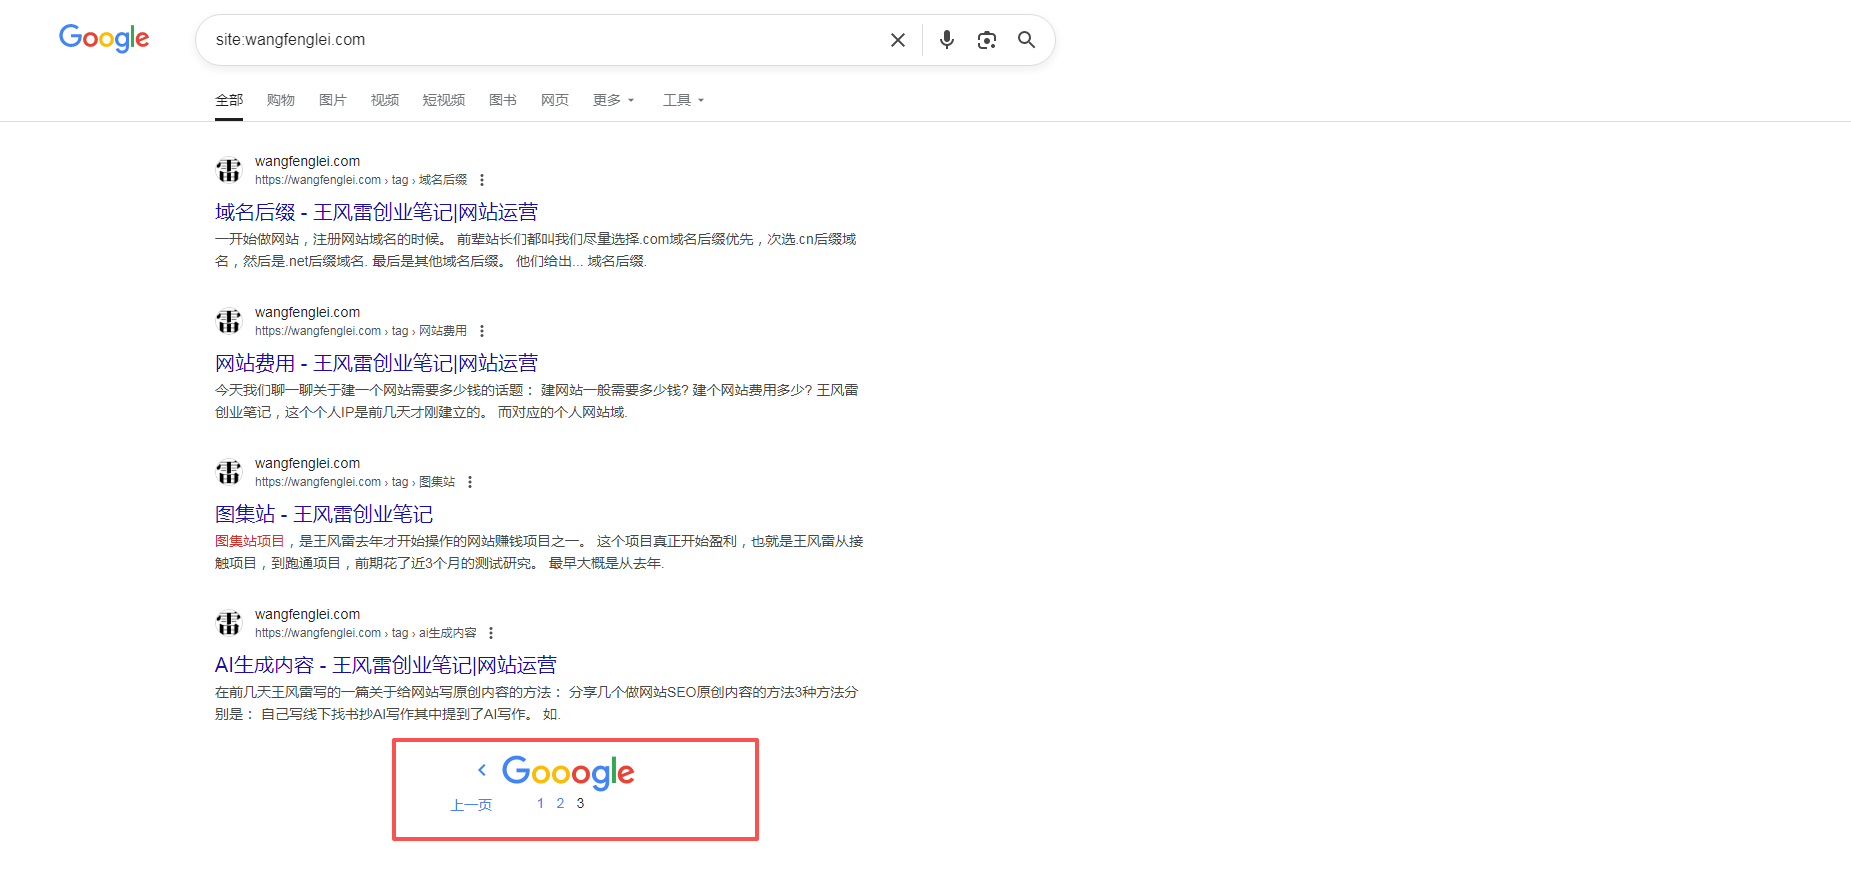The height and width of the screenshot is (894, 1851).
Task: Open more options for 图集站 result
Action: point(470,482)
